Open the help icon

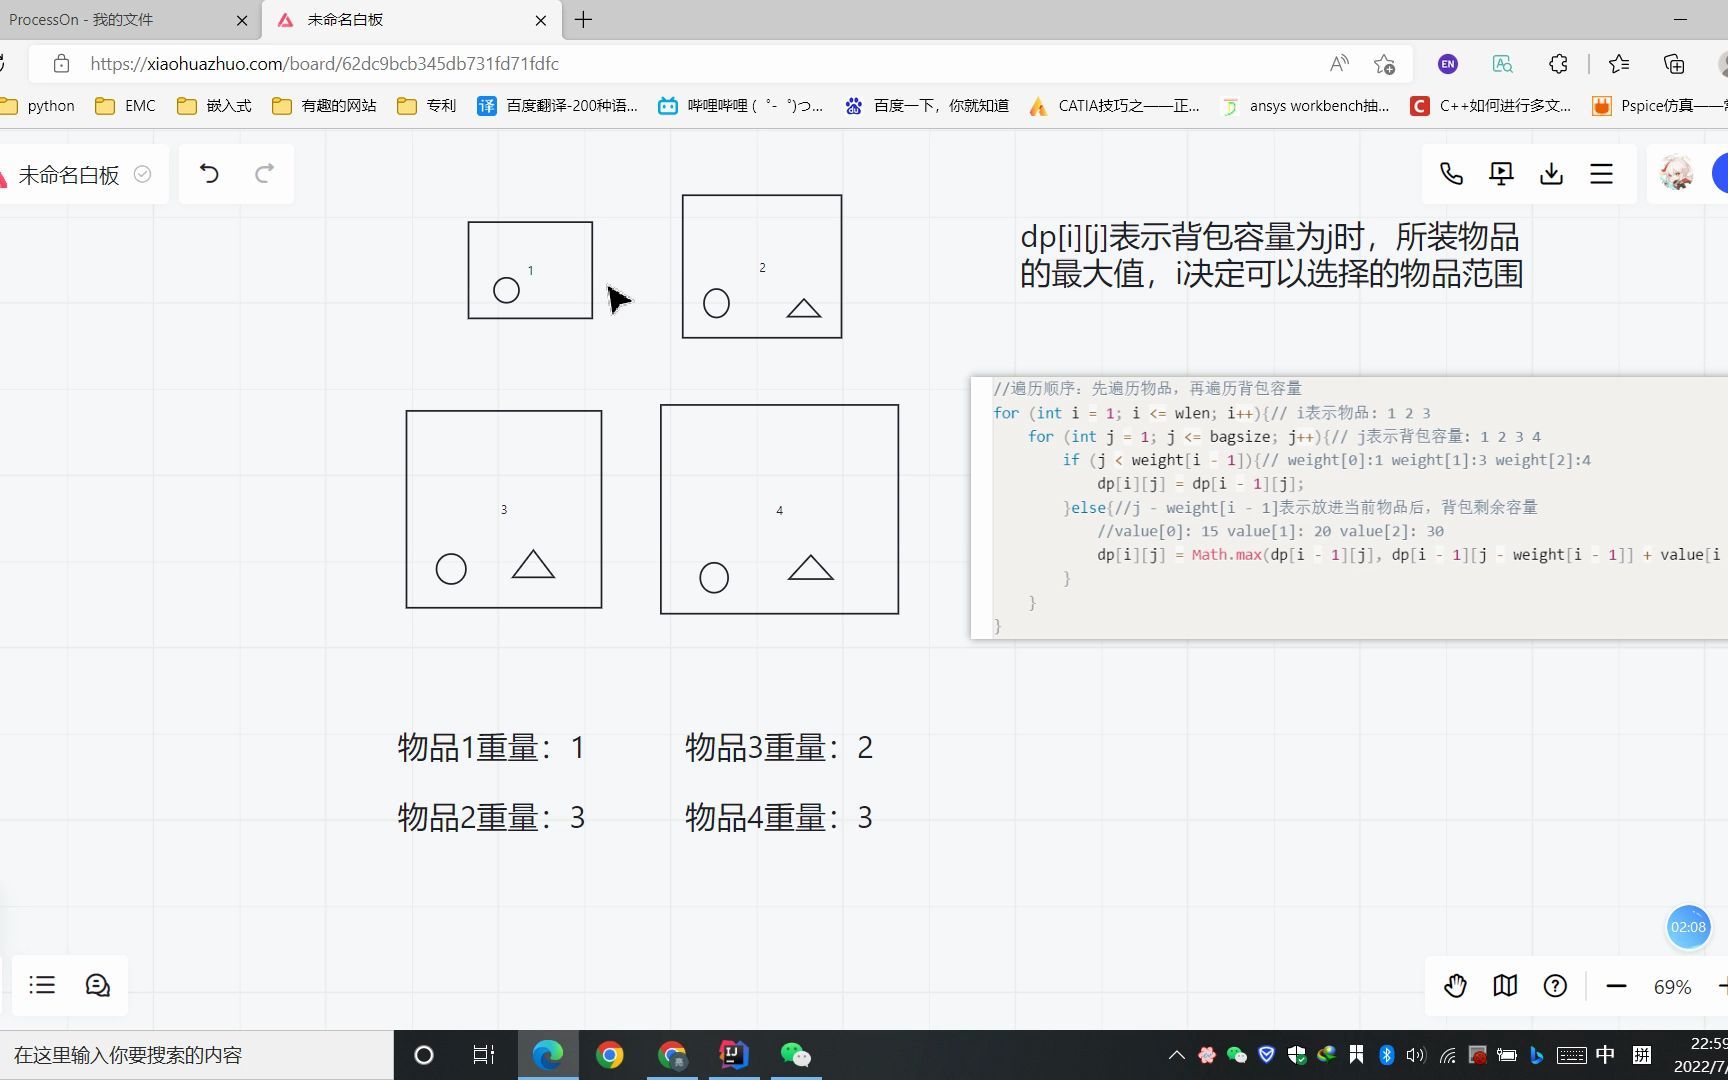coord(1555,986)
